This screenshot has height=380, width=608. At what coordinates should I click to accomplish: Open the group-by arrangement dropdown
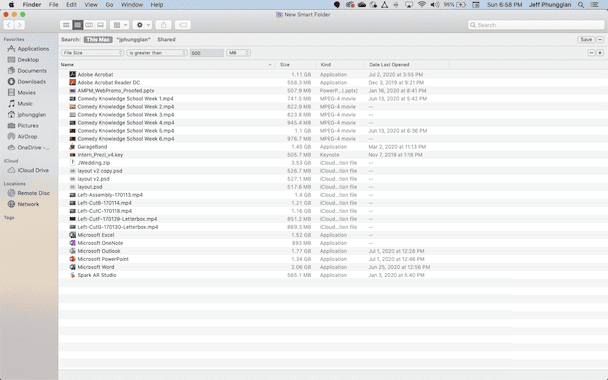point(119,25)
